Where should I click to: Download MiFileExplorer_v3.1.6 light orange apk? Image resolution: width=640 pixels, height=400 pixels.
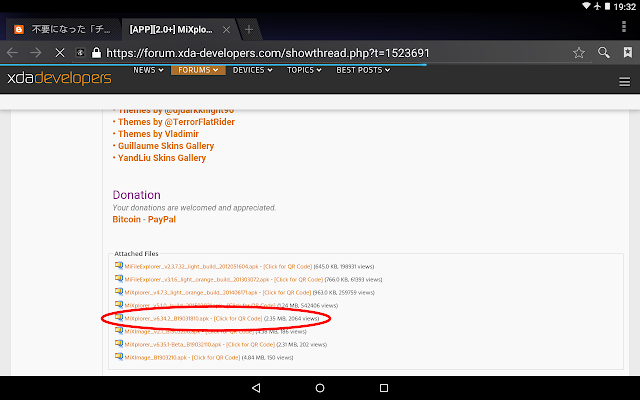pyautogui.click(x=197, y=280)
